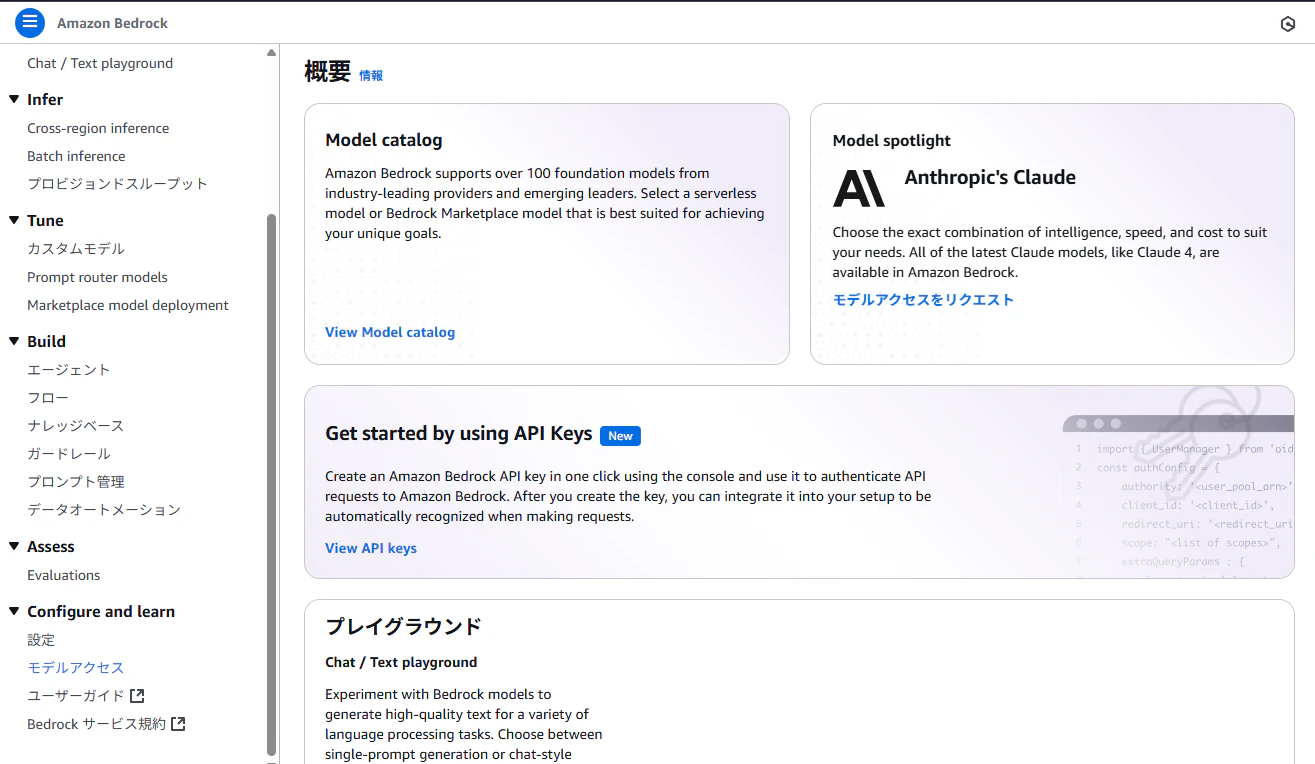Click the code snippet illustration
The height and width of the screenshot is (764, 1315).
[1178, 481]
